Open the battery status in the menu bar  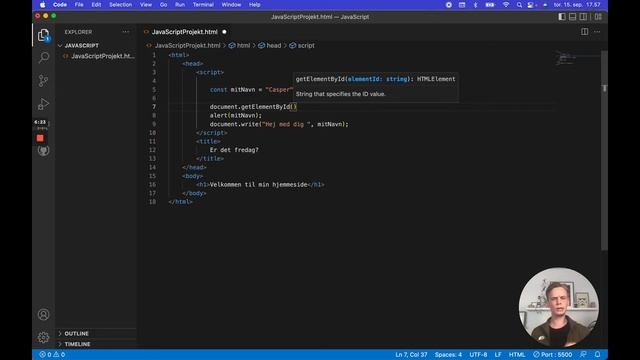tap(490, 5)
